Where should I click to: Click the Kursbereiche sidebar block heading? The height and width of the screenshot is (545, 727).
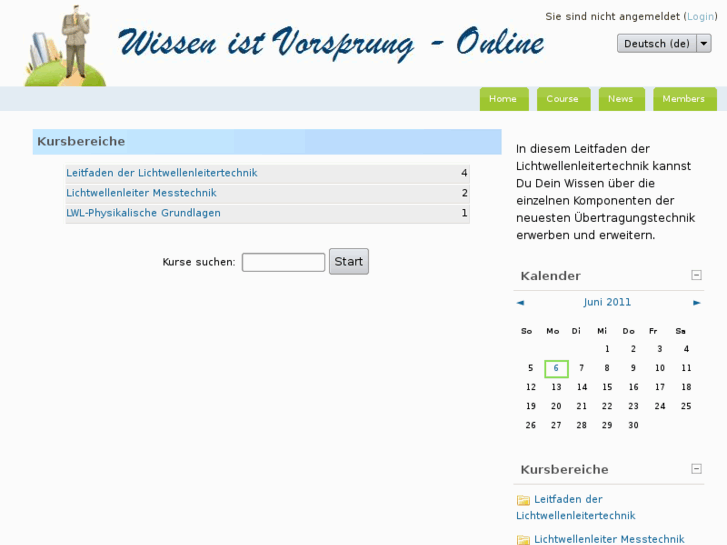564,469
